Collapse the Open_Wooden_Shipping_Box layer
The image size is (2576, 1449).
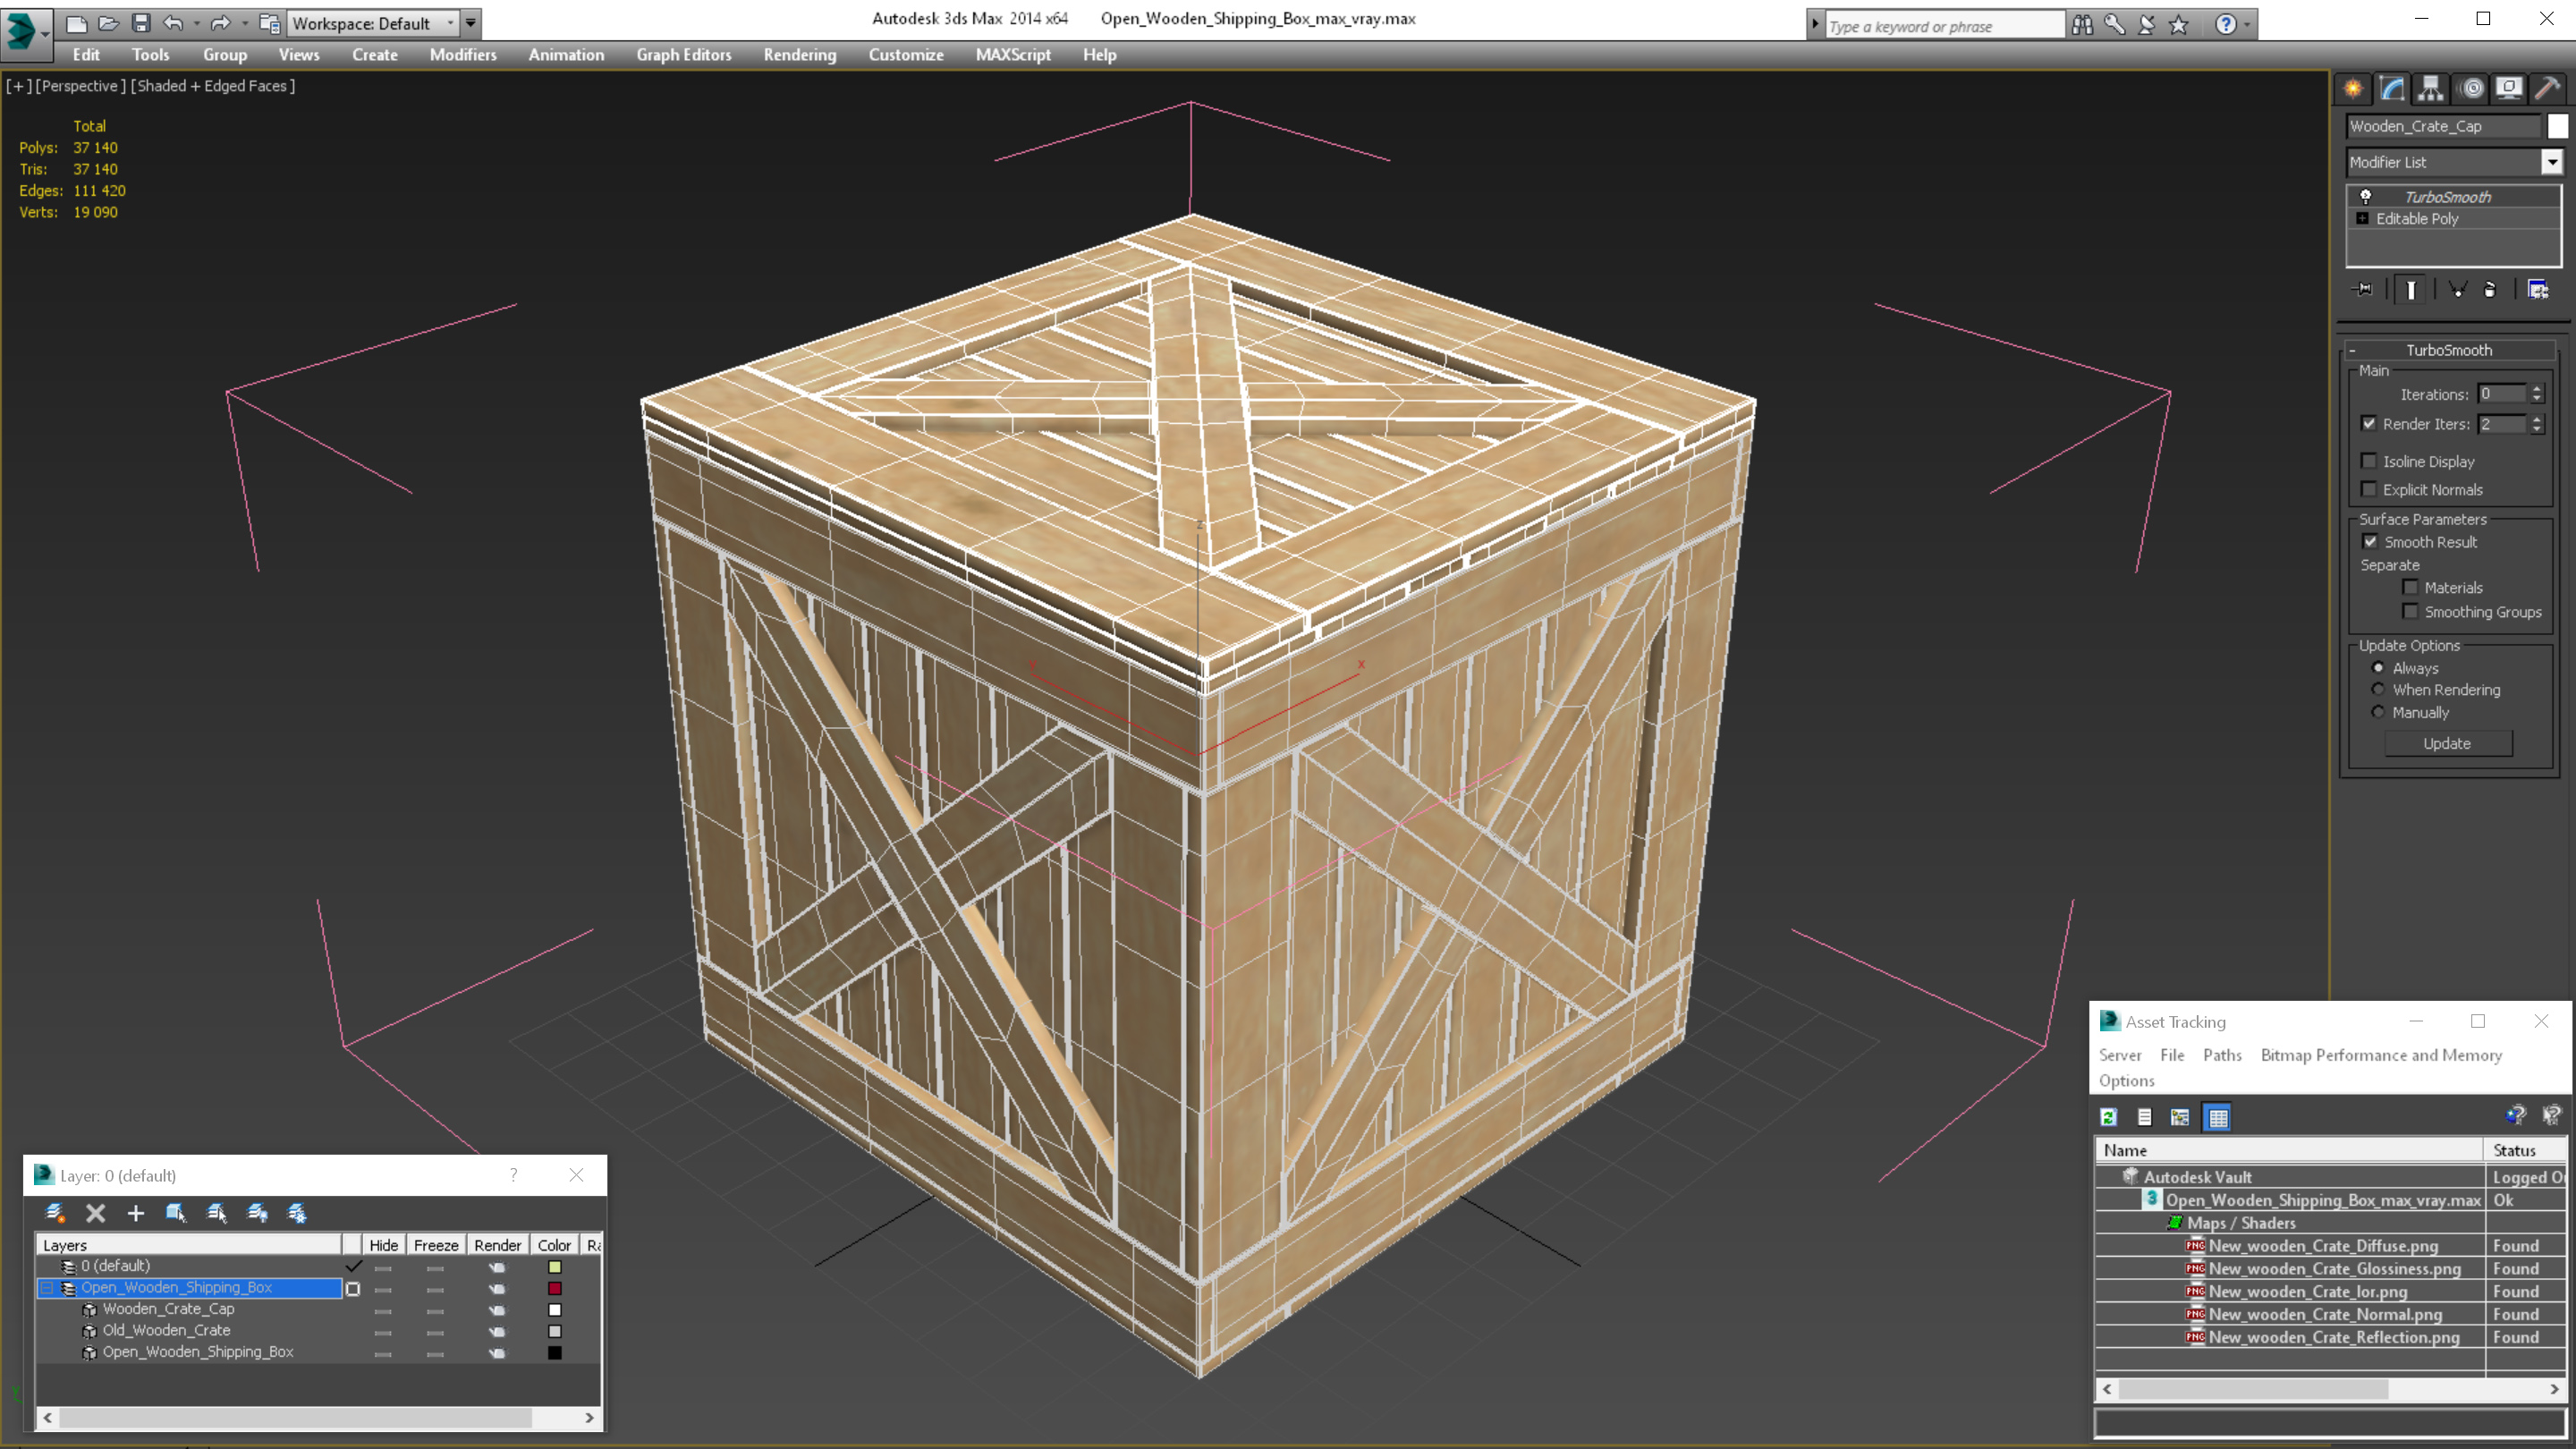(x=46, y=1287)
